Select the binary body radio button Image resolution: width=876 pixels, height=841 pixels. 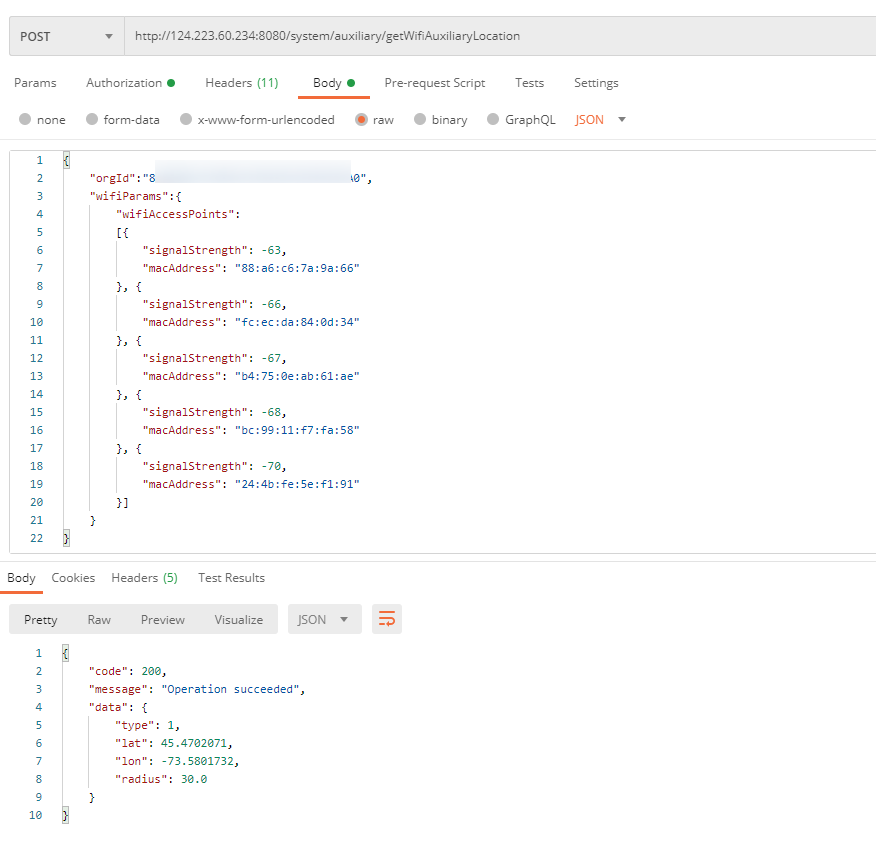[420, 120]
